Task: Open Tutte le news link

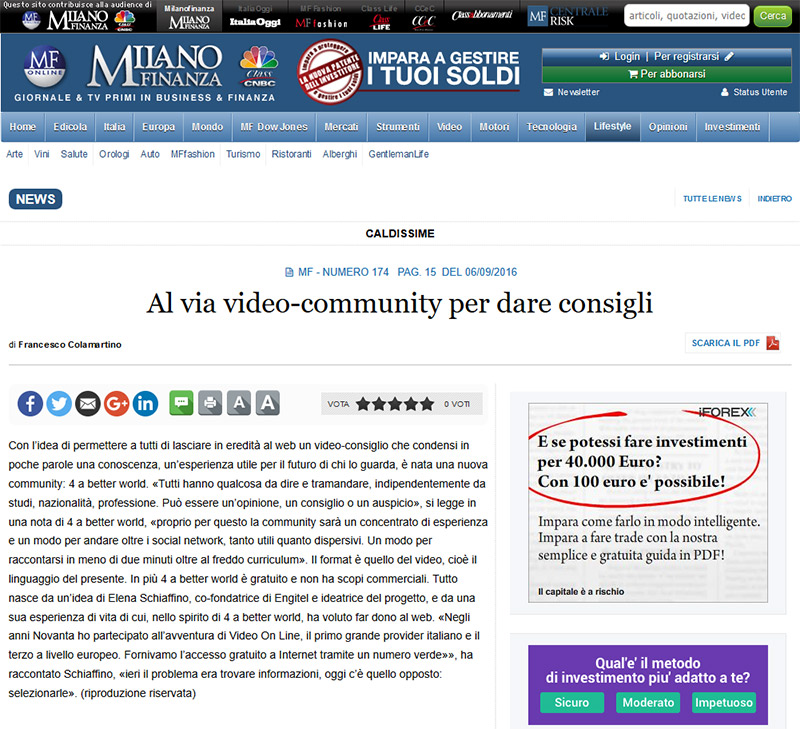Action: (711, 199)
